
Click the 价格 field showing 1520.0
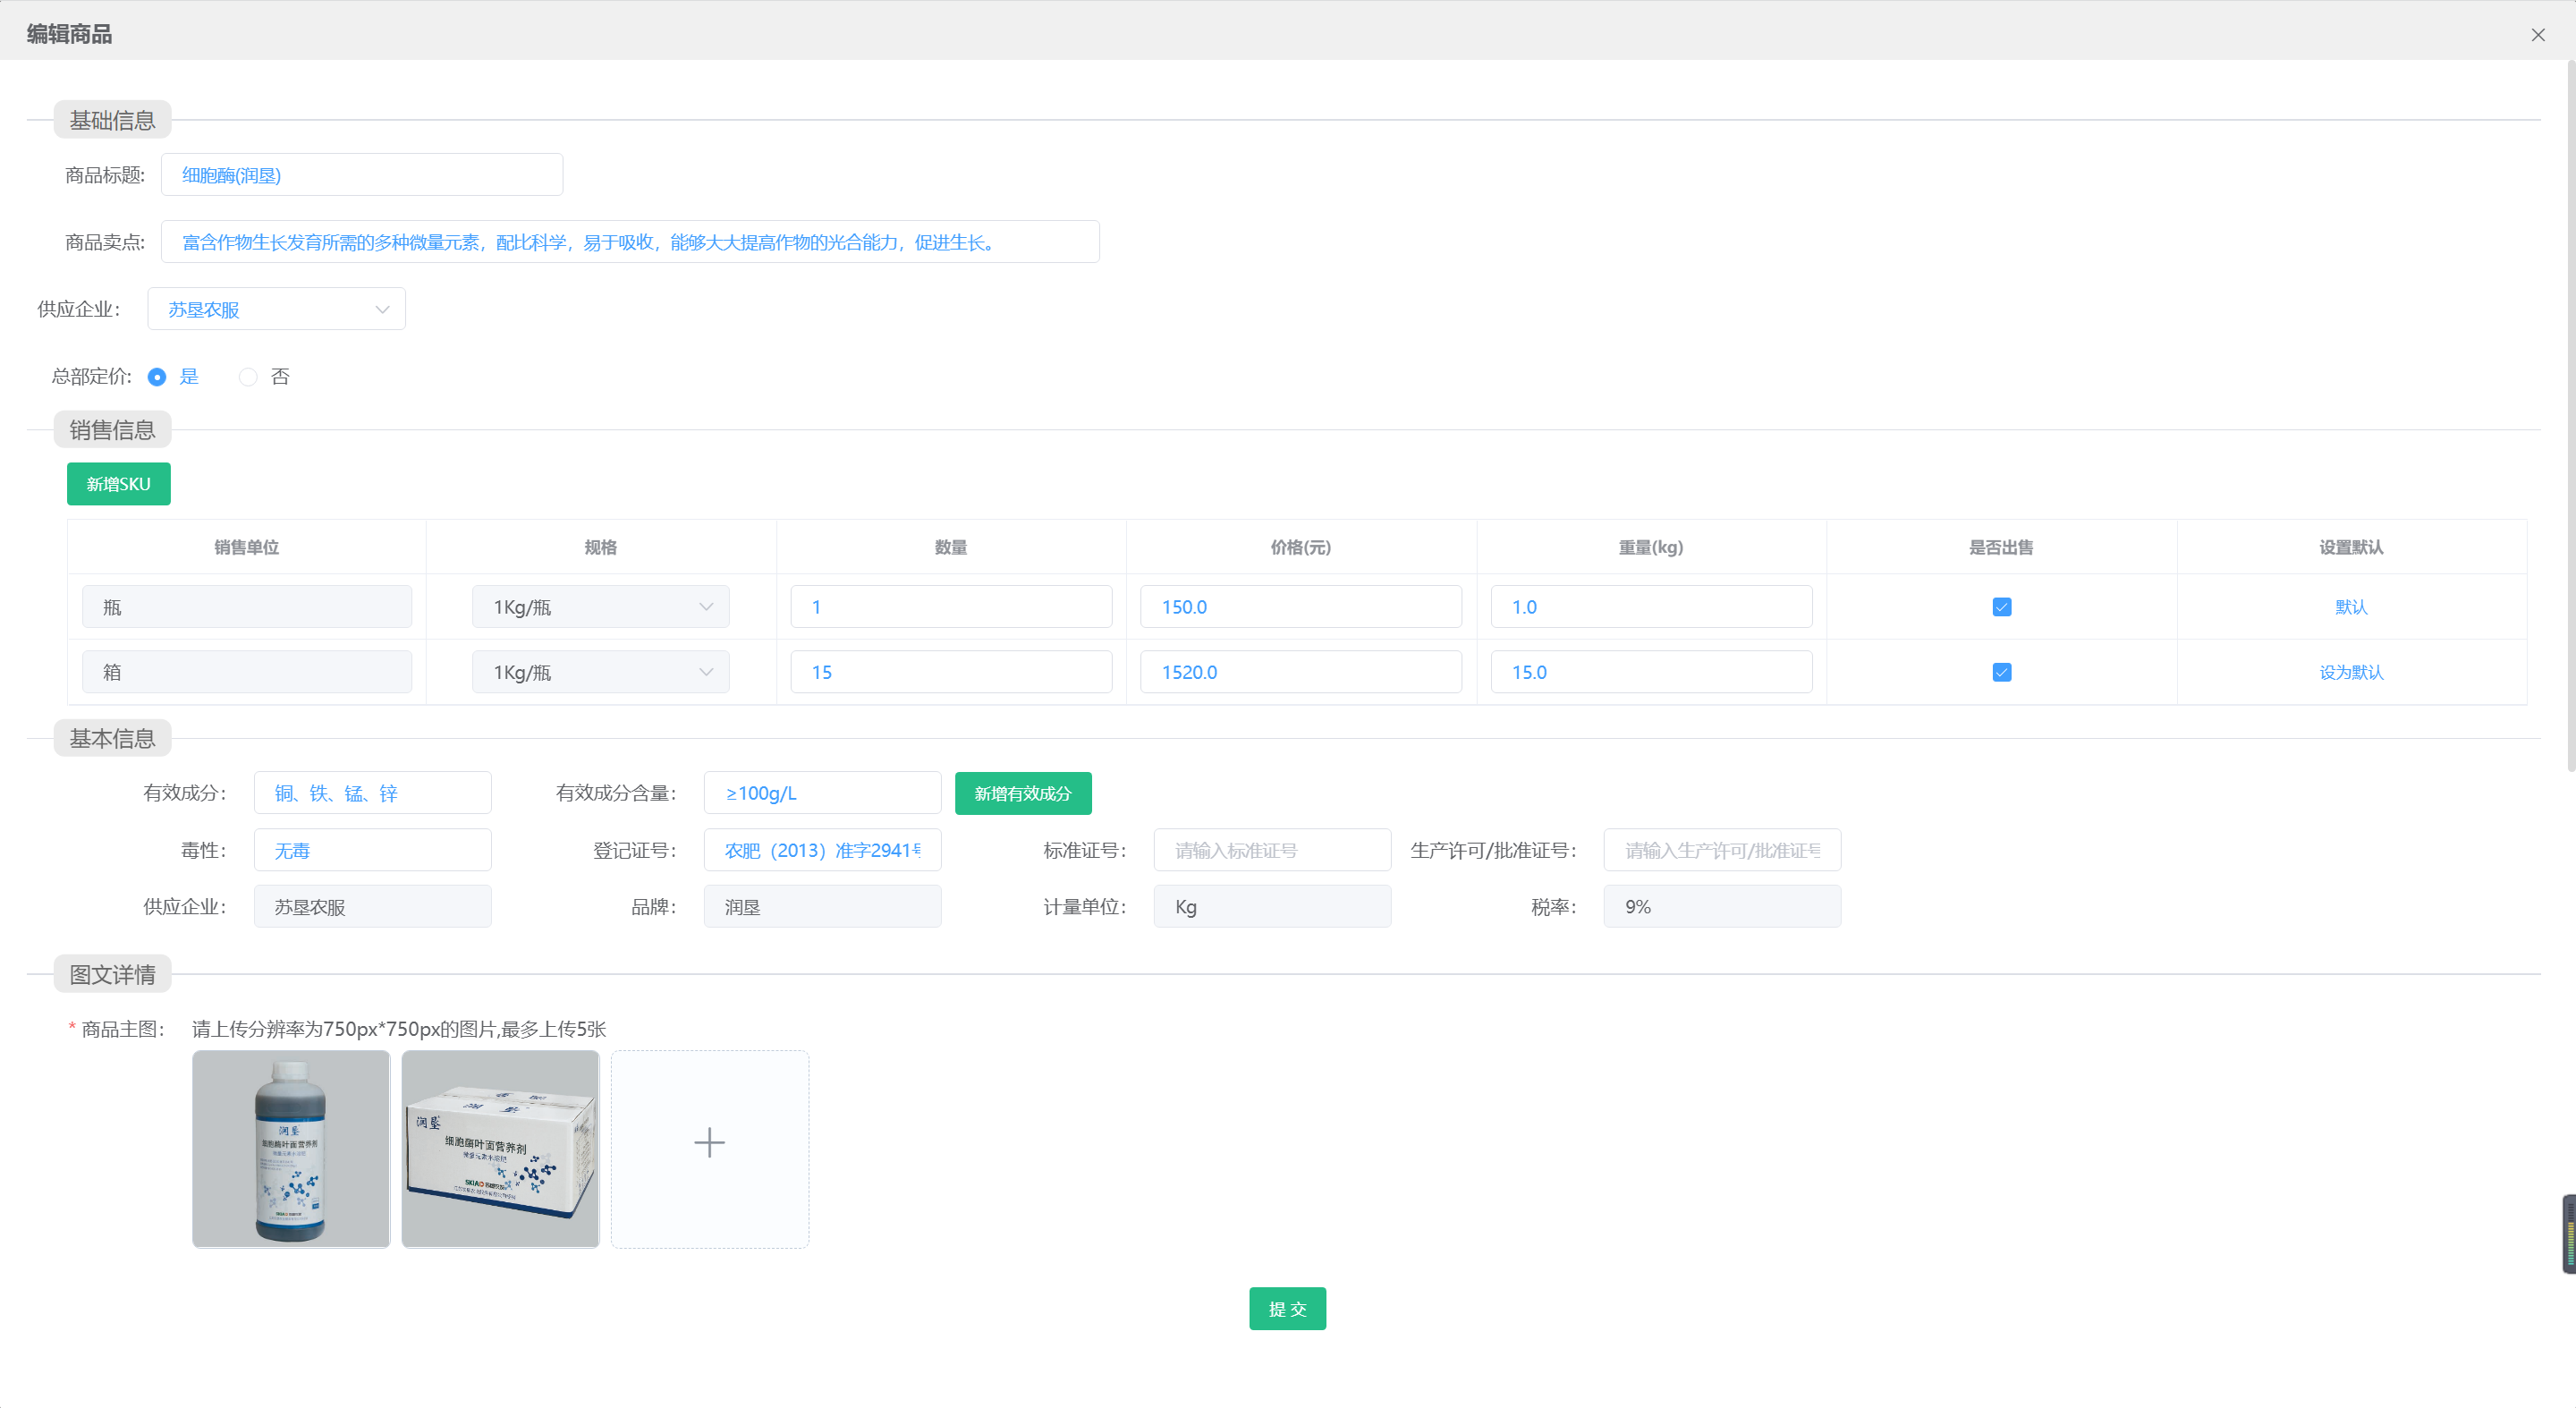1300,672
